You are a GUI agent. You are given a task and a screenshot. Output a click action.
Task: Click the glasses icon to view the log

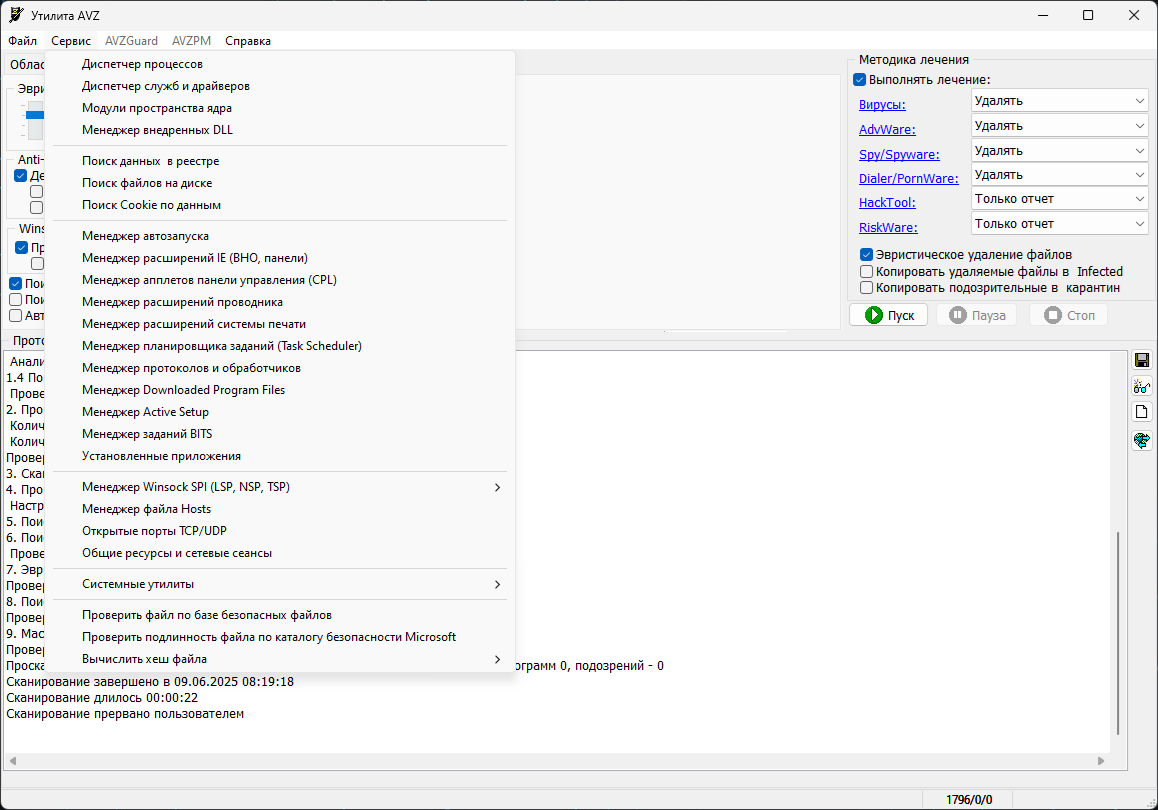[1142, 386]
